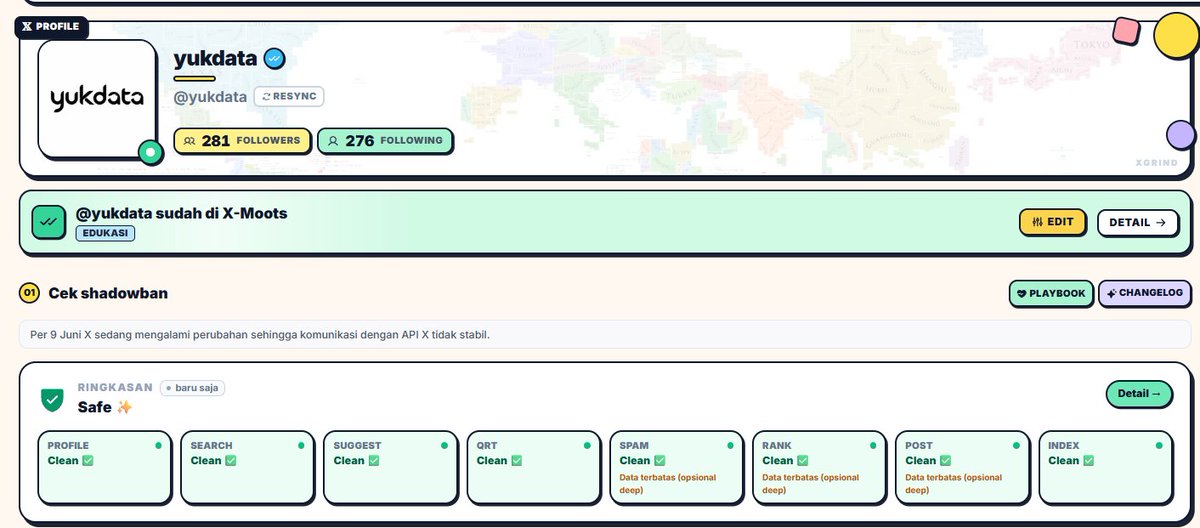Open the CHANGELOG button
1200x528 pixels.
[x=1144, y=293]
